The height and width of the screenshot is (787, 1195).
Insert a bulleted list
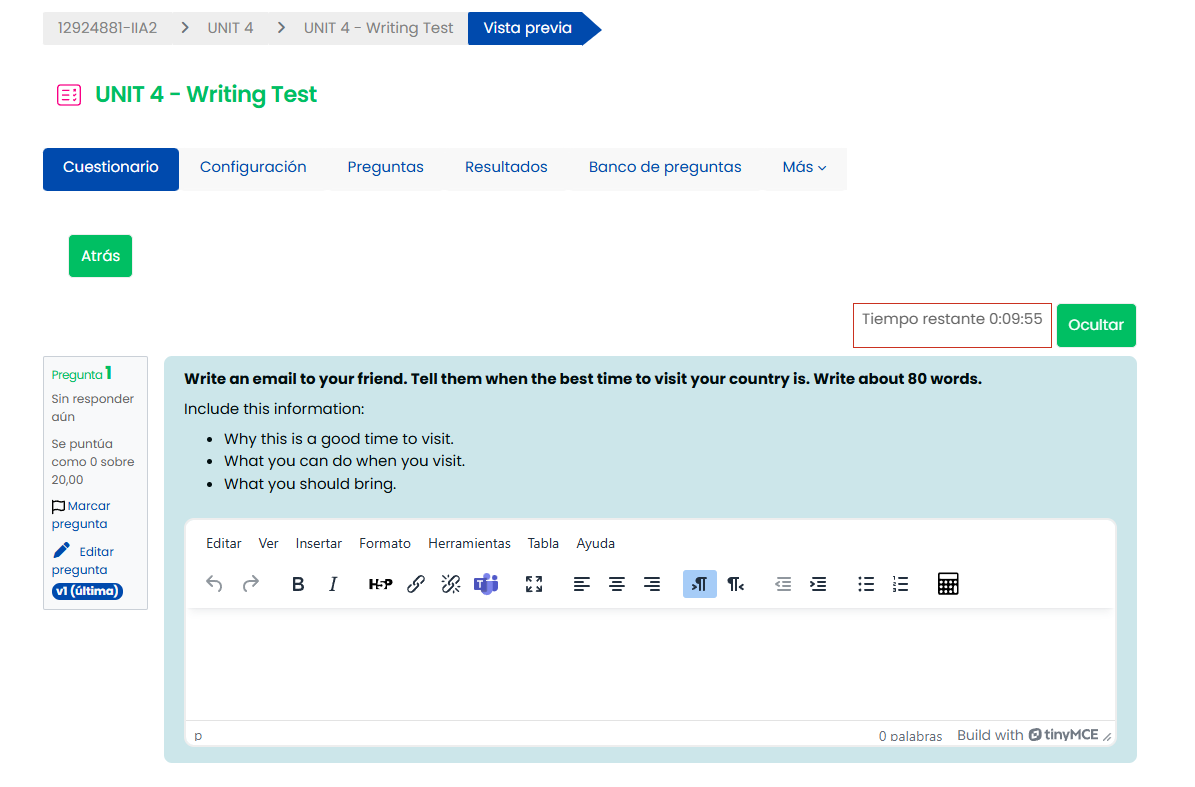(x=866, y=584)
